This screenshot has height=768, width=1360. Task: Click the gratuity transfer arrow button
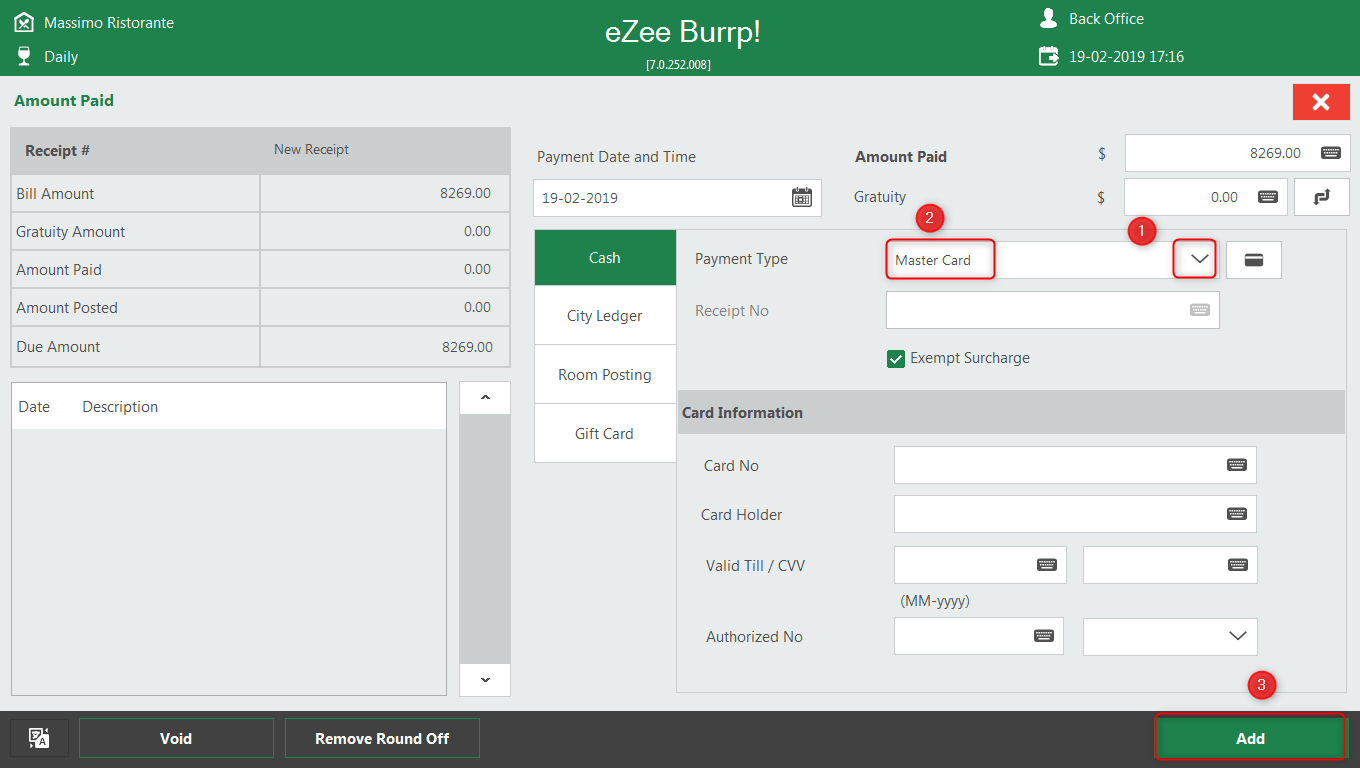pos(1322,197)
